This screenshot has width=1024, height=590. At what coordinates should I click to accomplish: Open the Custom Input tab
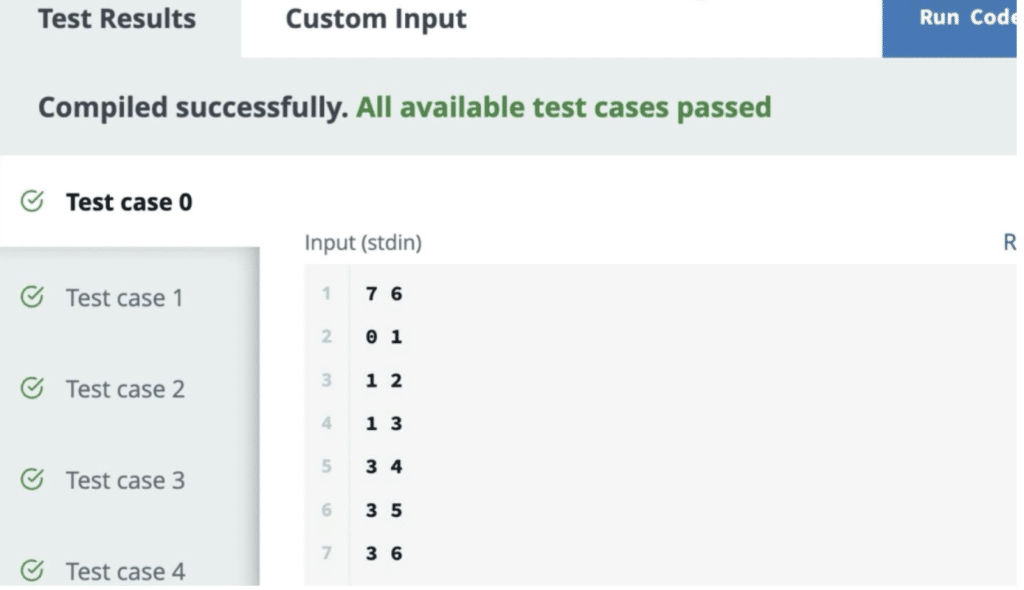tap(376, 19)
